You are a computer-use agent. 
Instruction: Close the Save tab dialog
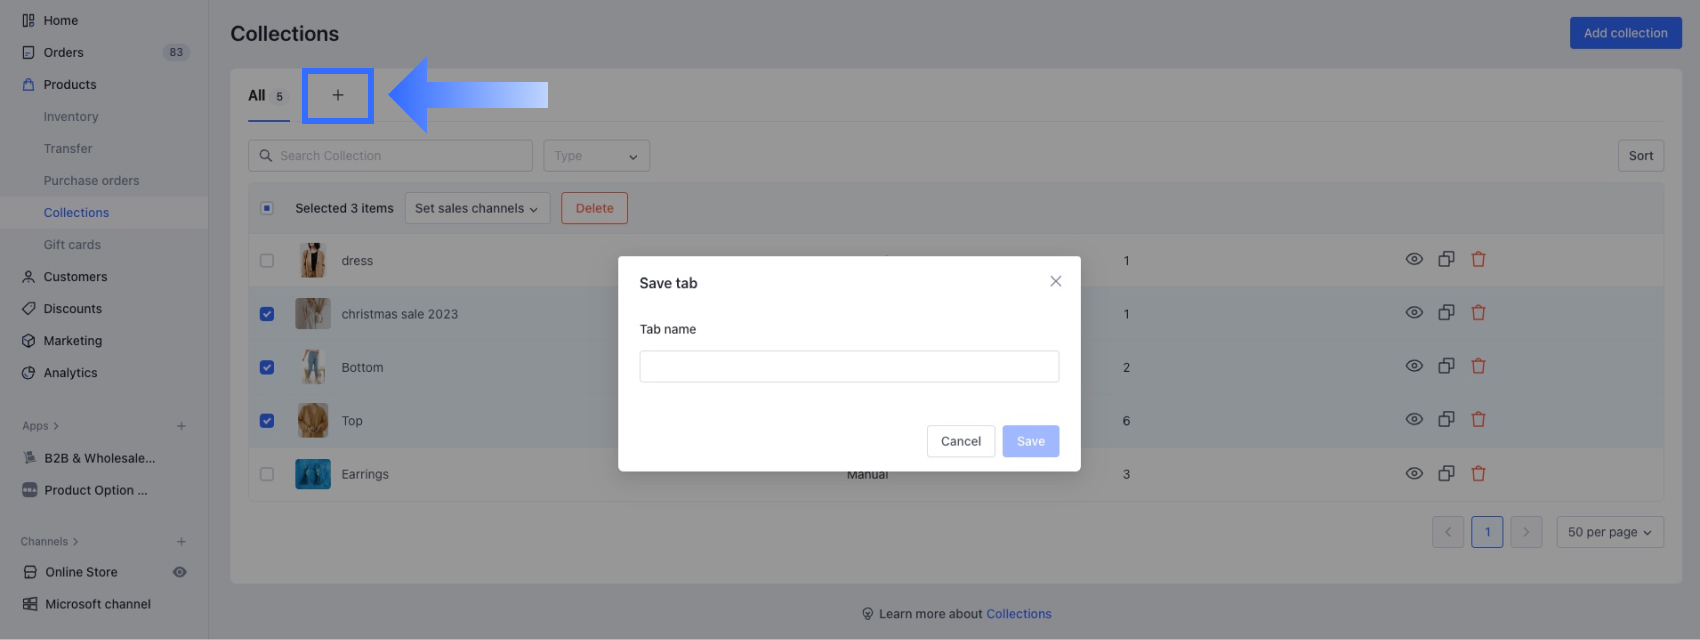tap(1055, 281)
